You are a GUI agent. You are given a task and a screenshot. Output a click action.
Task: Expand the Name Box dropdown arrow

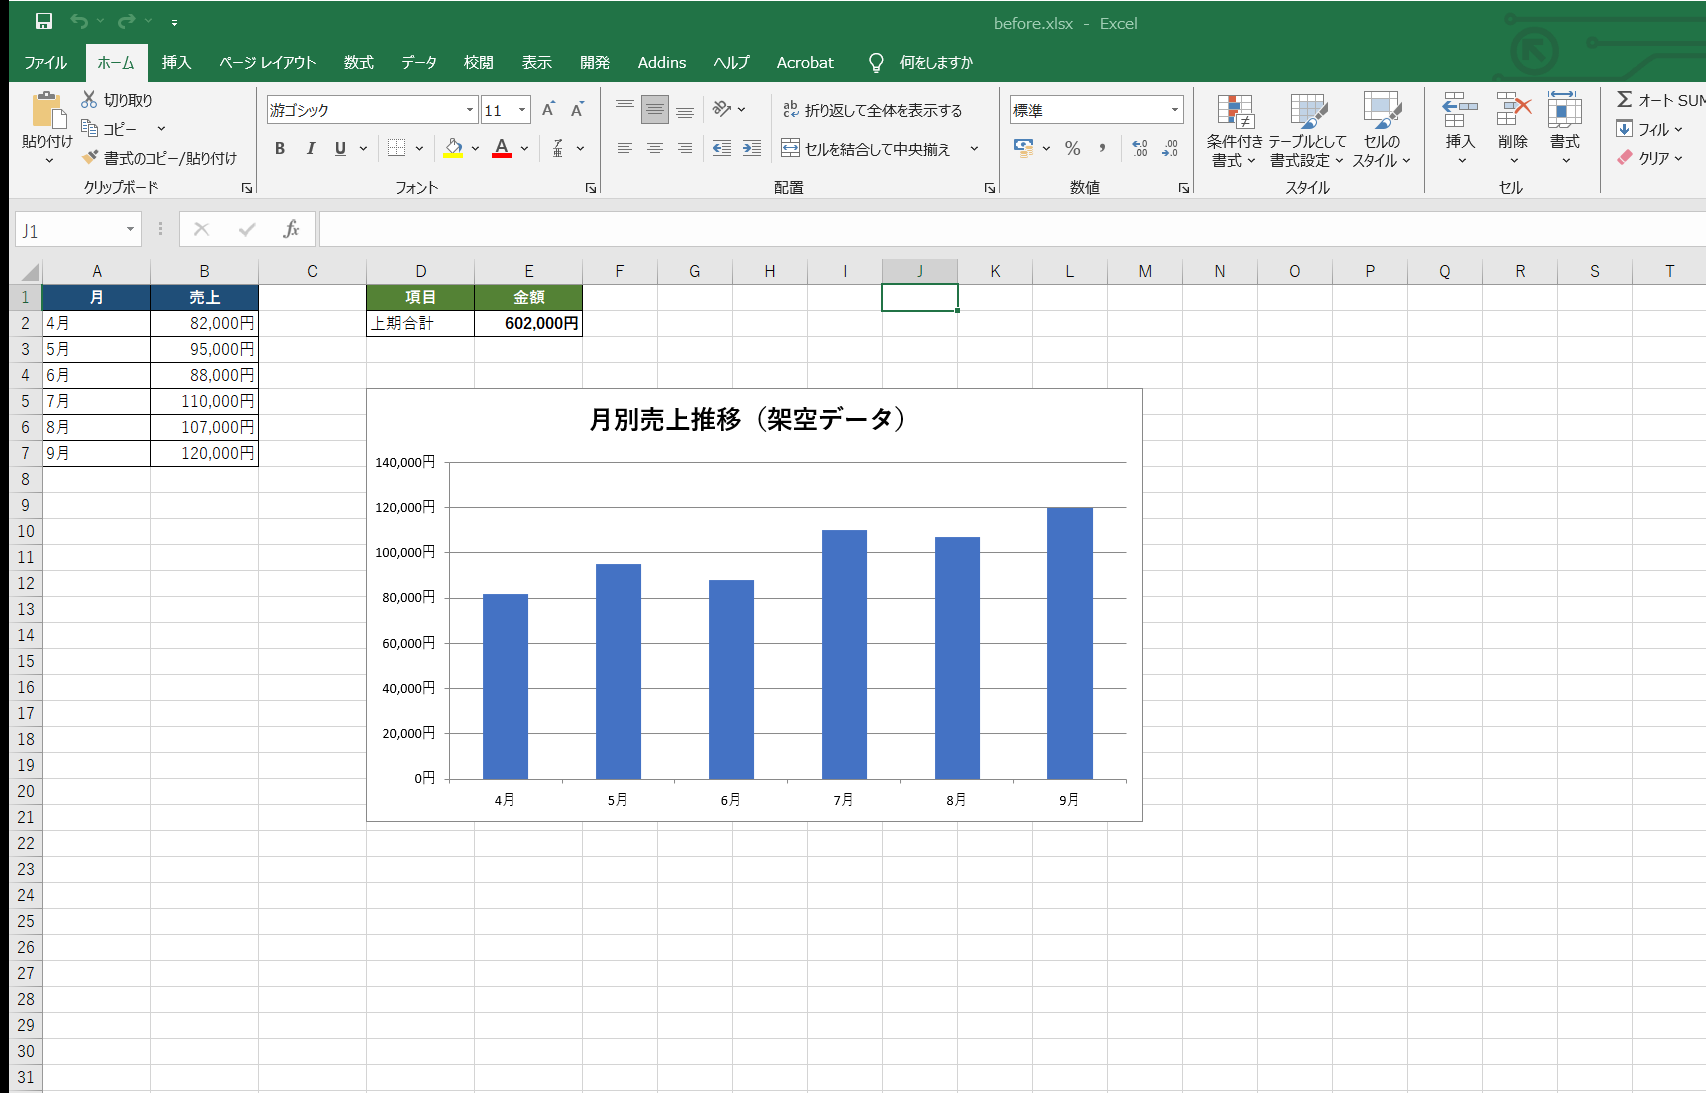point(130,230)
